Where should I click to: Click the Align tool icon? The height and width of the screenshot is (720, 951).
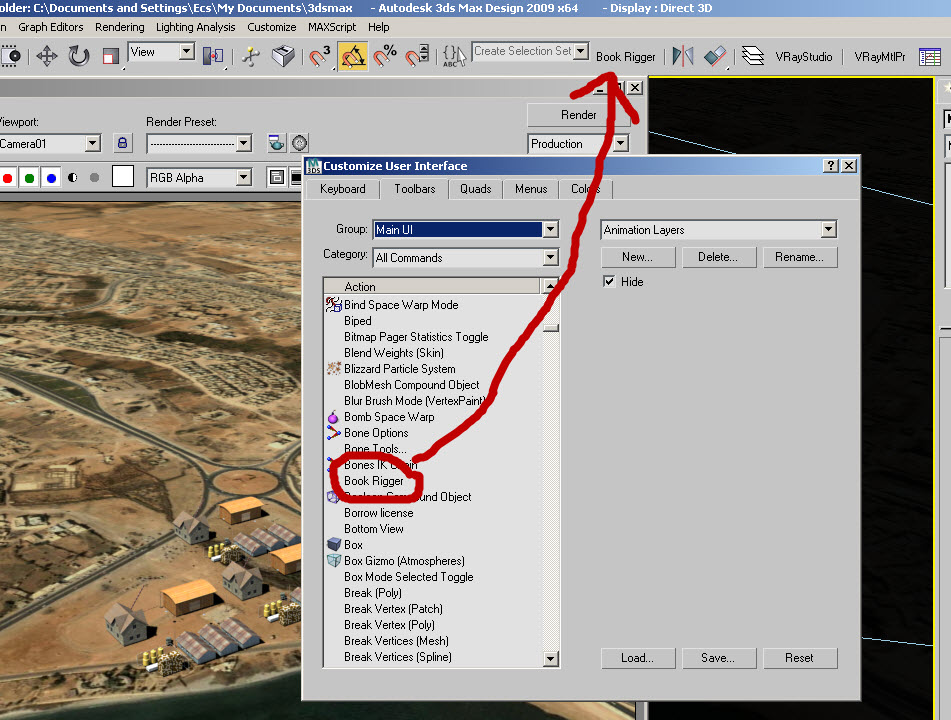715,56
